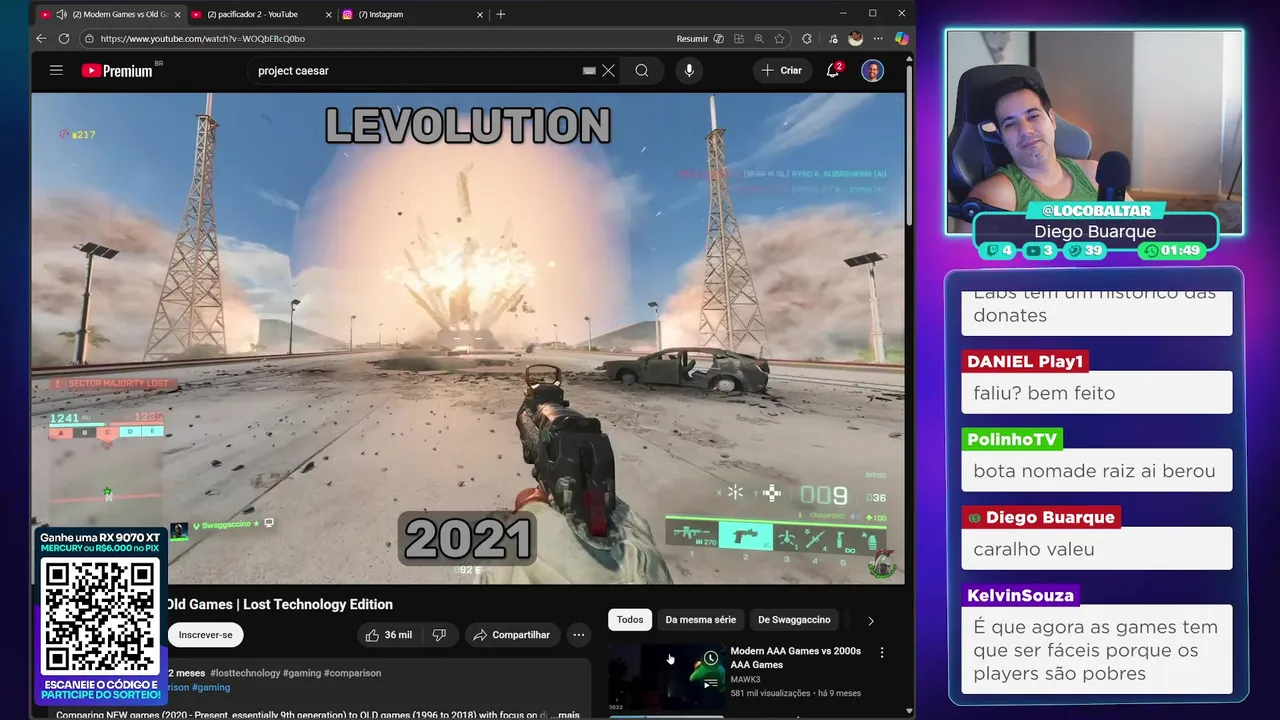The image size is (1280, 720).
Task: Select the Todos filter chip
Action: point(630,620)
